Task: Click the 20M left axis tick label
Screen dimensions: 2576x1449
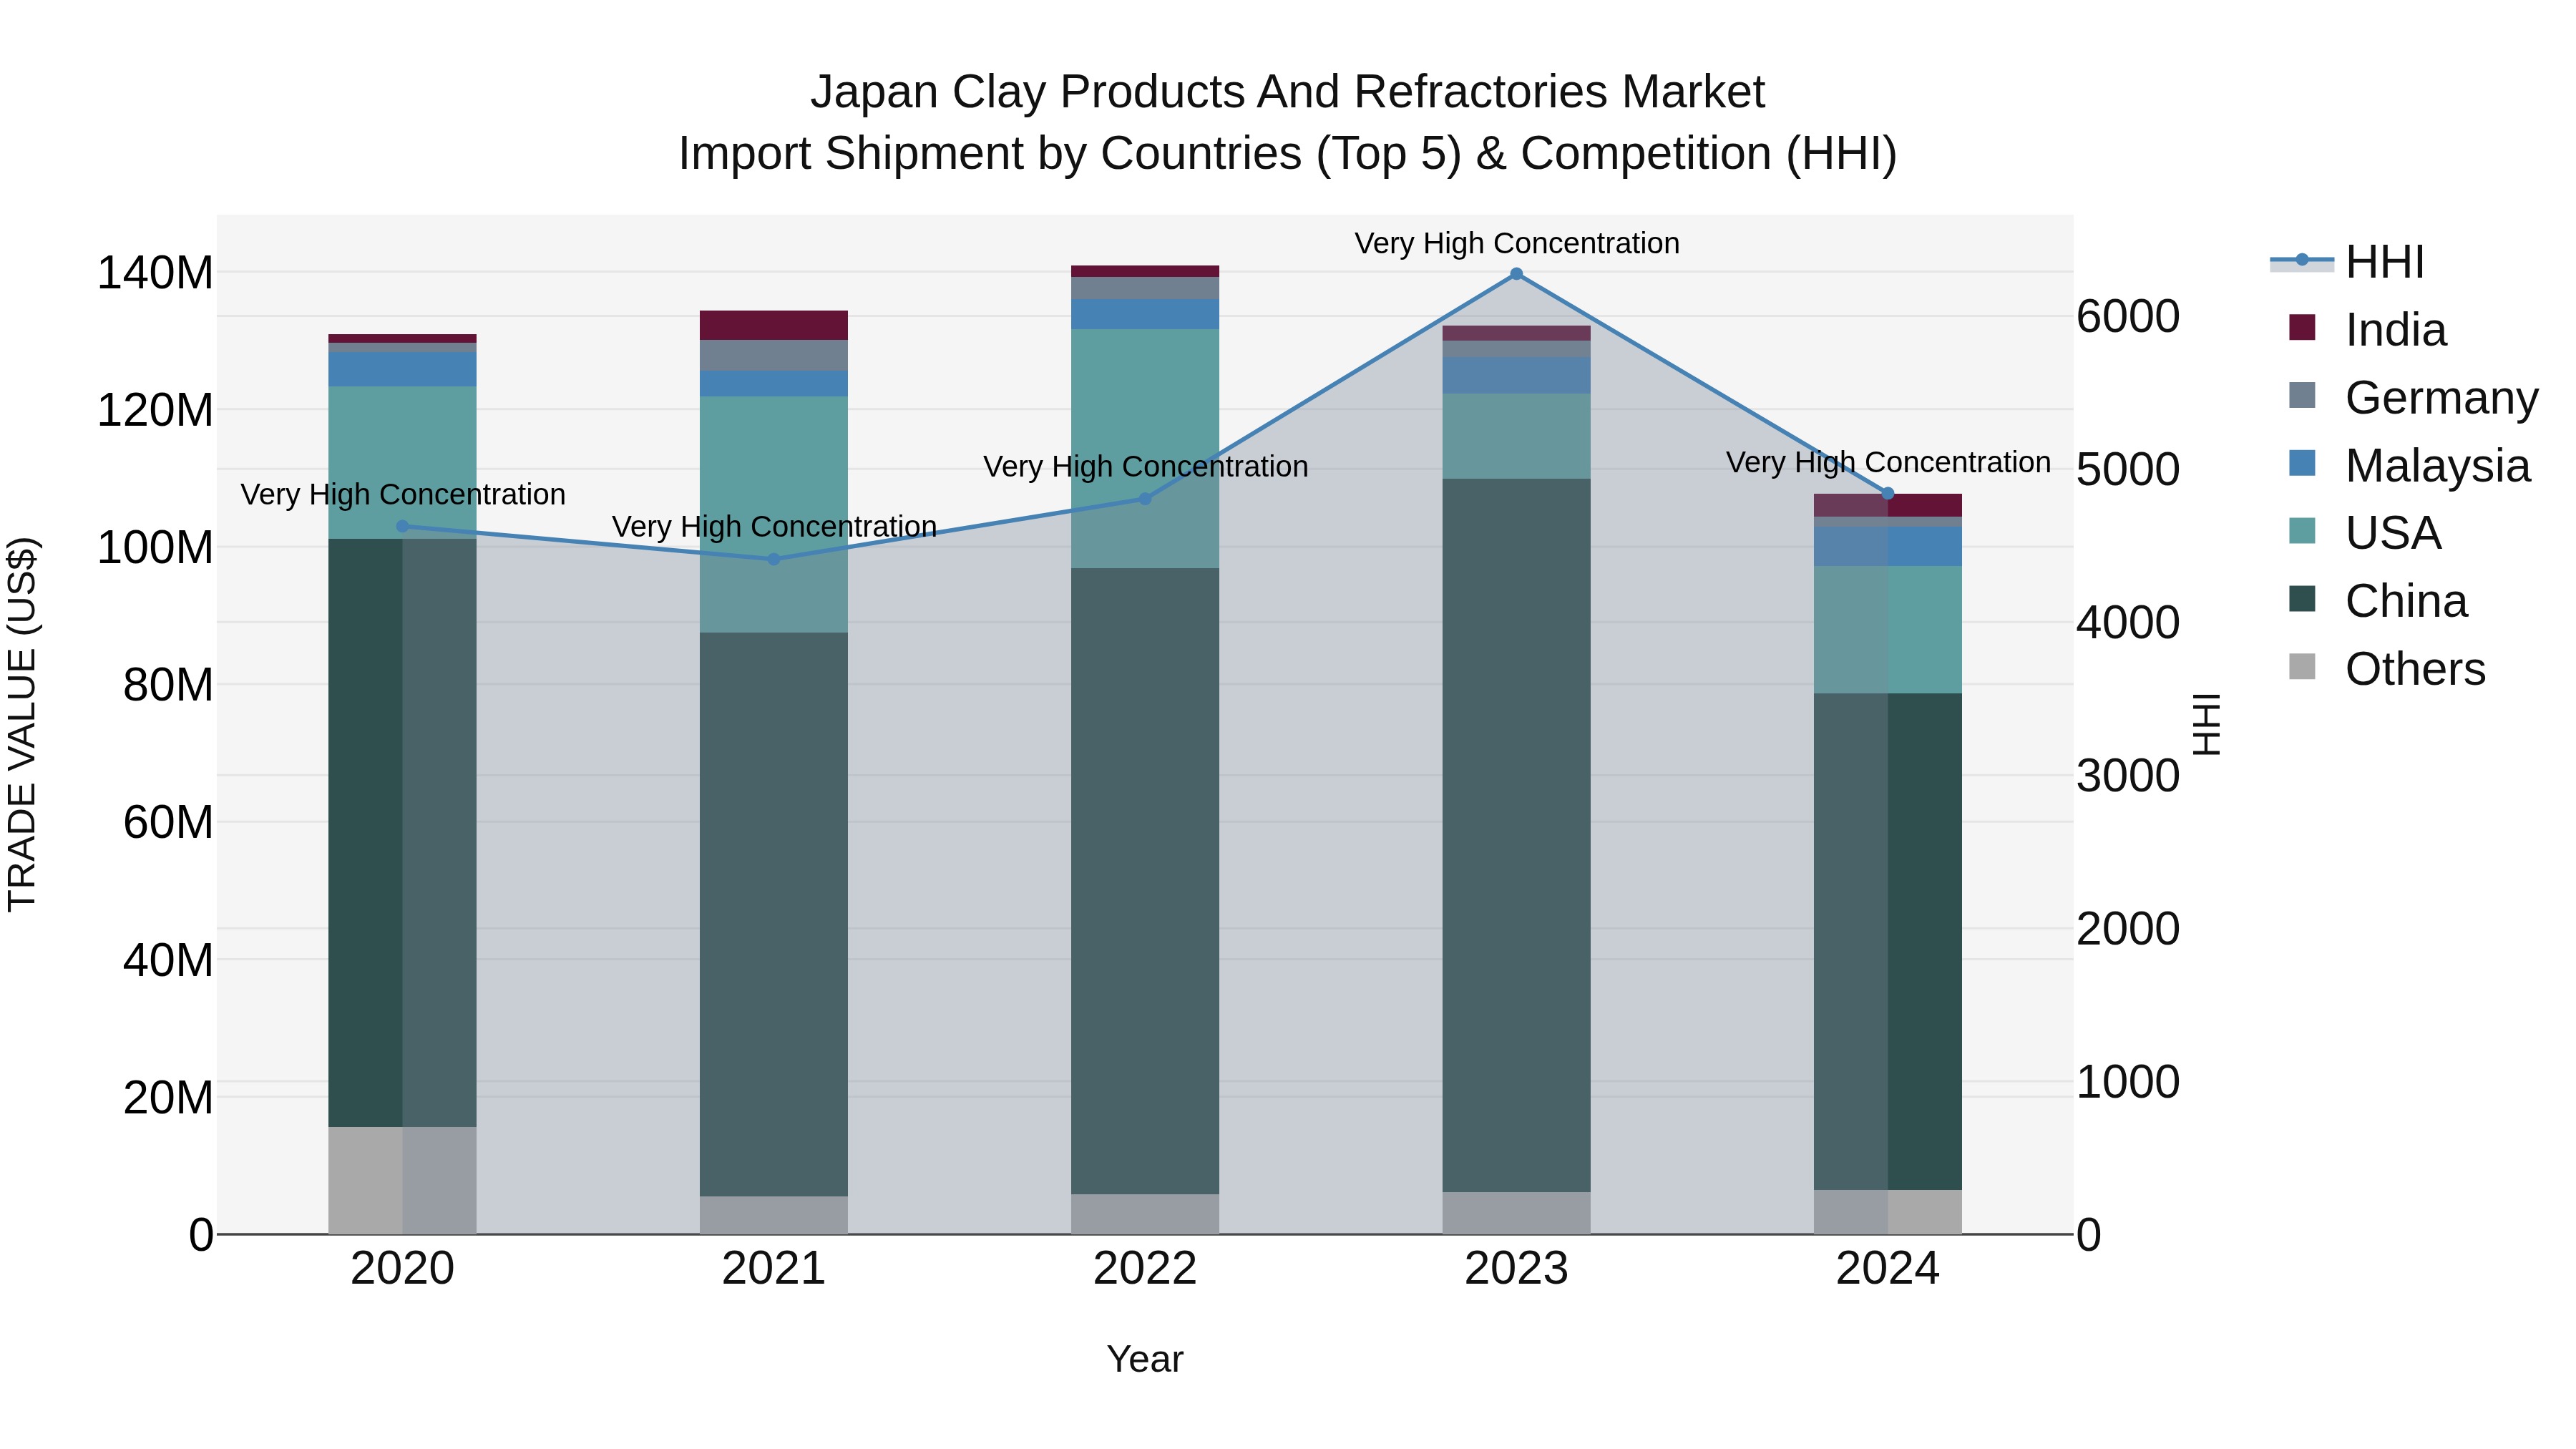Action: click(168, 1098)
